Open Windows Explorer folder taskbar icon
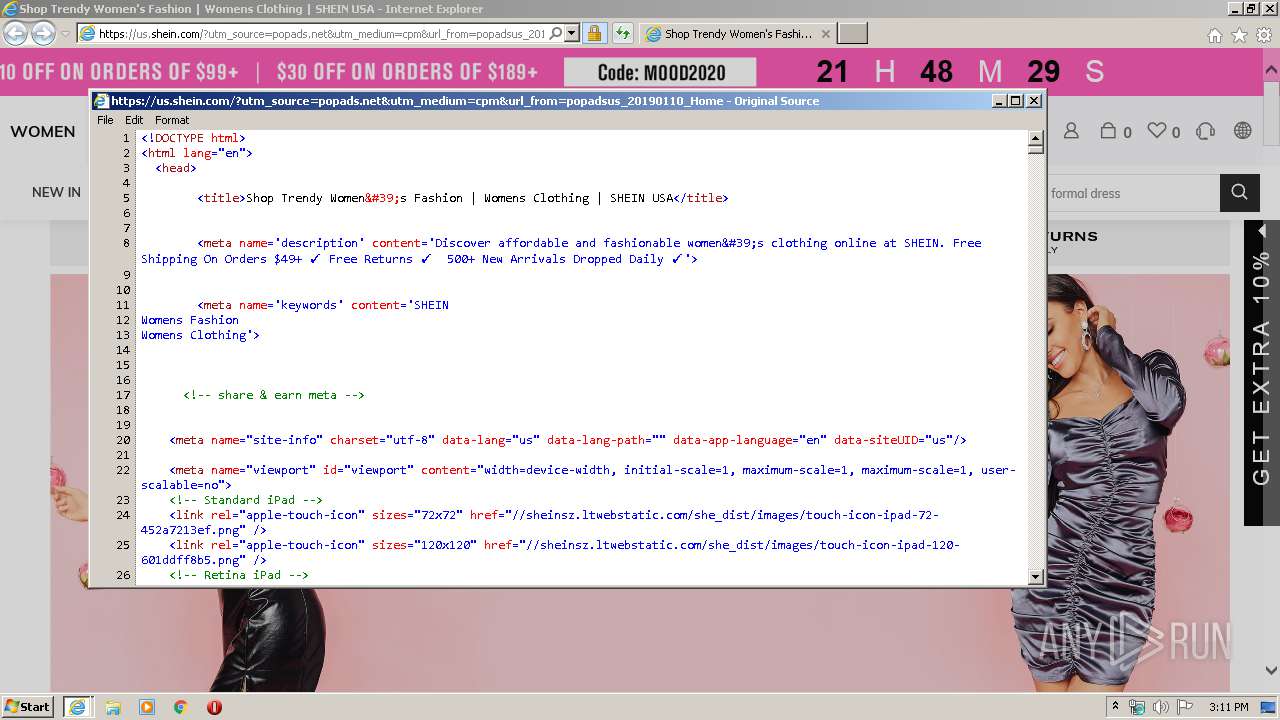Image resolution: width=1280 pixels, height=720 pixels. 113,707
